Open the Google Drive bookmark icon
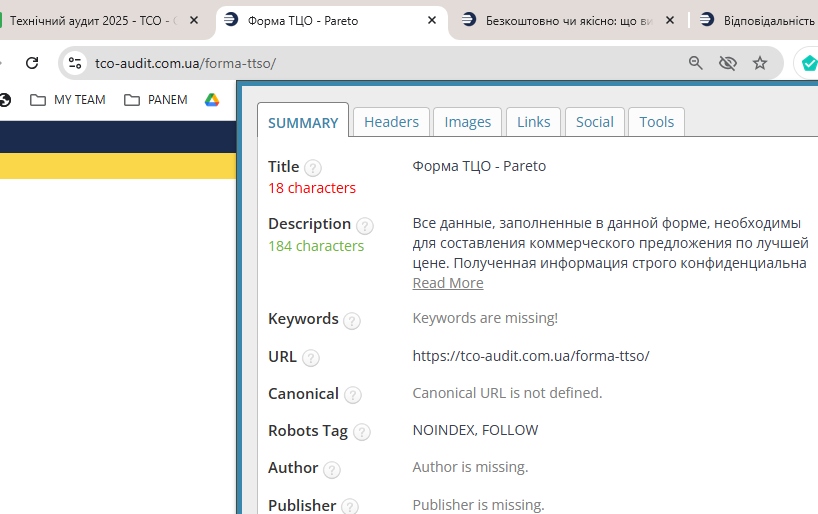The height and width of the screenshot is (514, 818). point(212,100)
